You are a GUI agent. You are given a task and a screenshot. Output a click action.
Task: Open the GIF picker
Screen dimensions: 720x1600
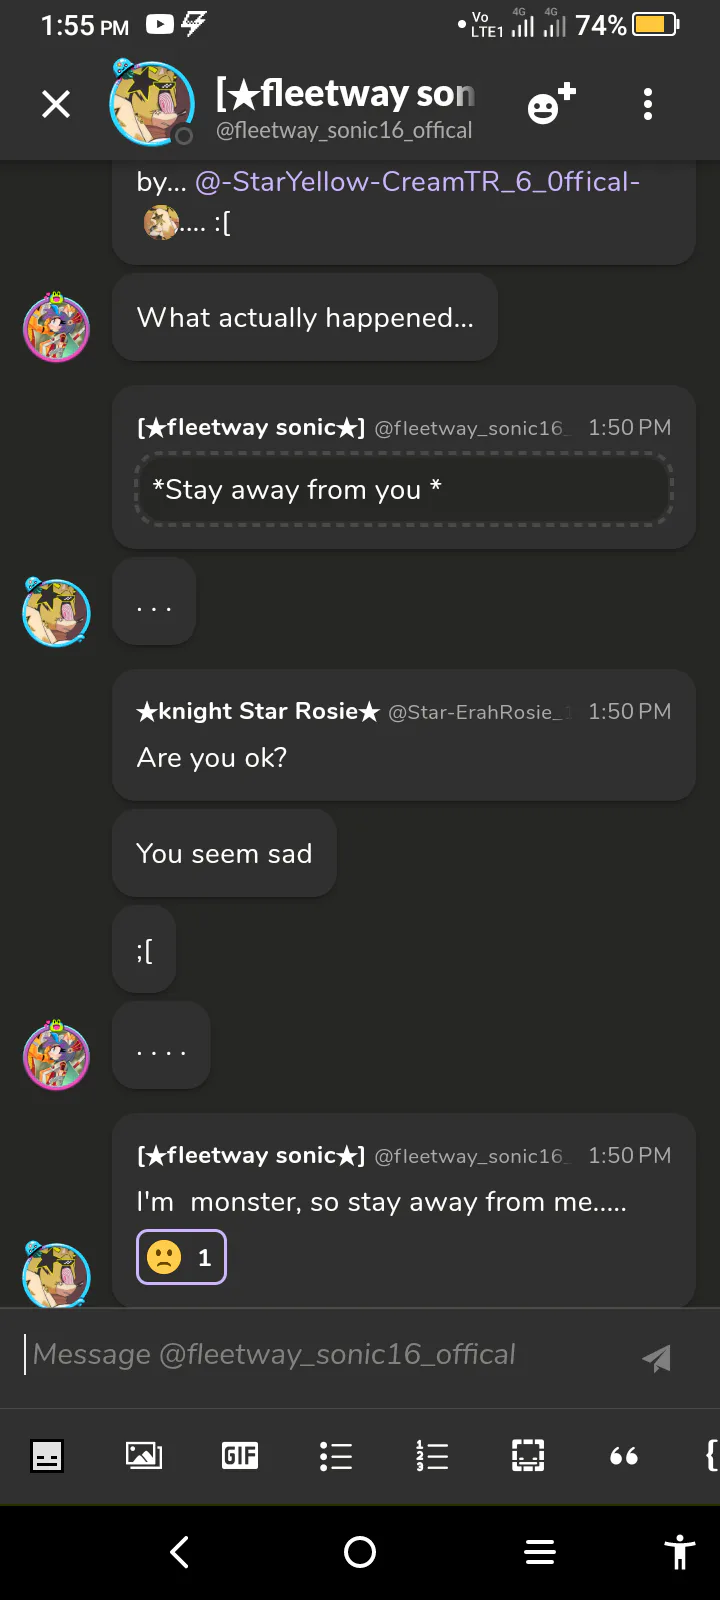(x=240, y=1455)
